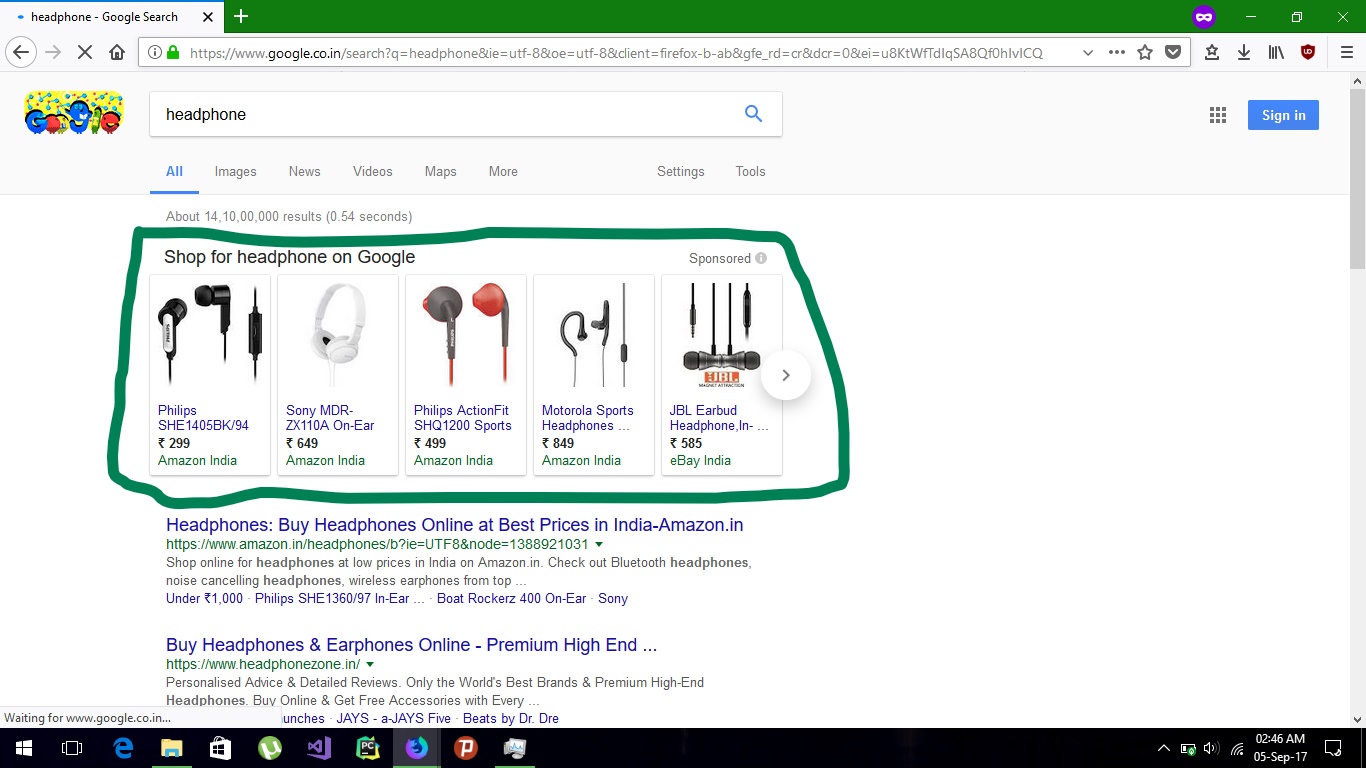Click the ₹ 849 Motorola price
This screenshot has width=1366, height=768.
point(558,443)
